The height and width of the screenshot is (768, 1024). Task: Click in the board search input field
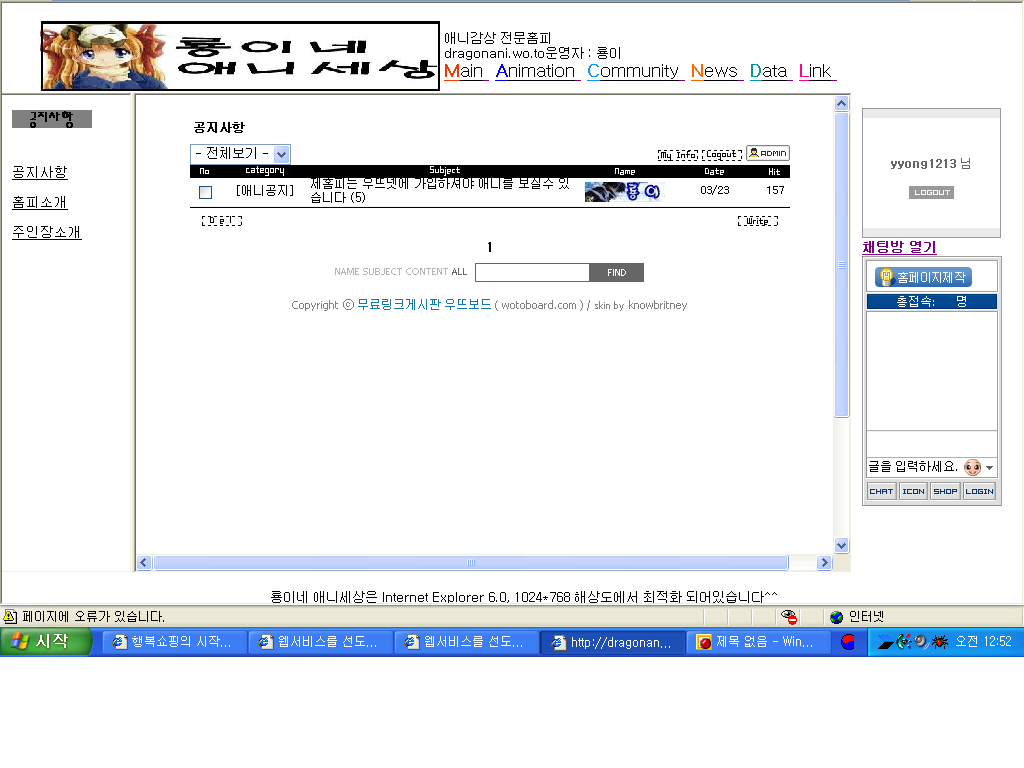[x=532, y=272]
